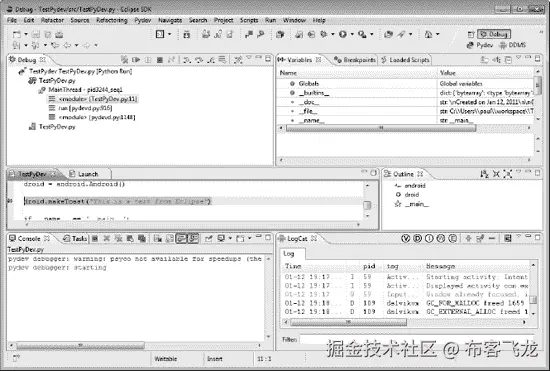Screen dimensions: 550x371
Task: Click the Open Perspective icon
Action: [471, 34]
